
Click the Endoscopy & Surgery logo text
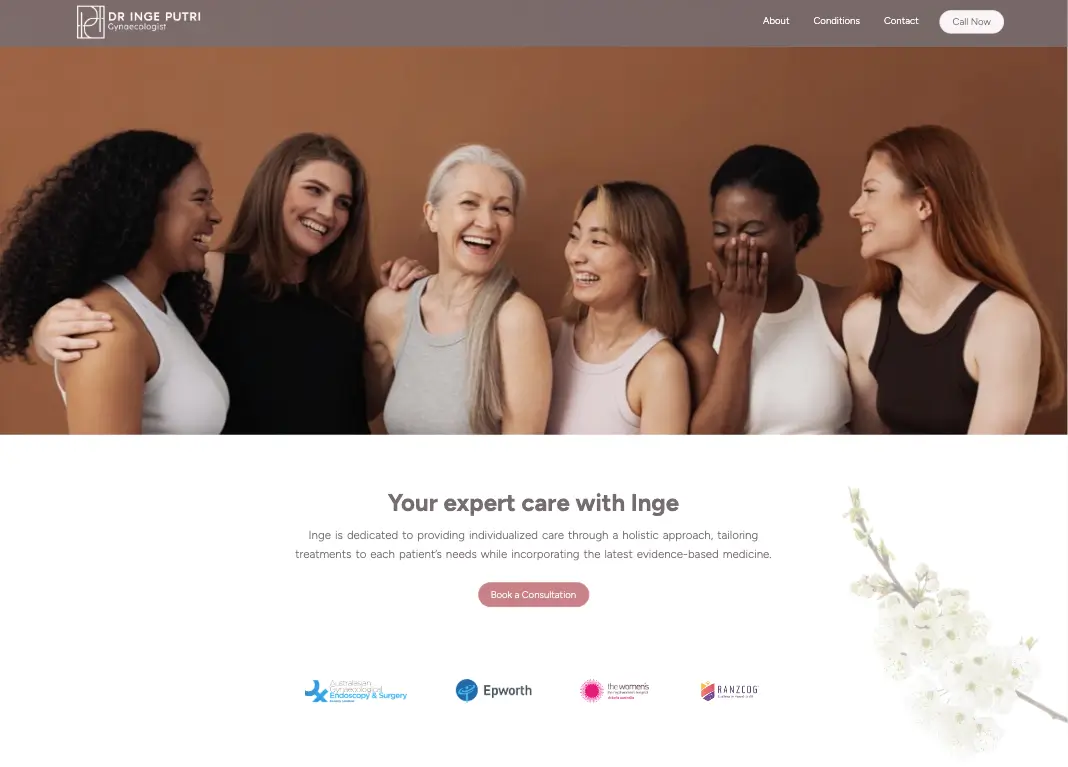coord(368,695)
